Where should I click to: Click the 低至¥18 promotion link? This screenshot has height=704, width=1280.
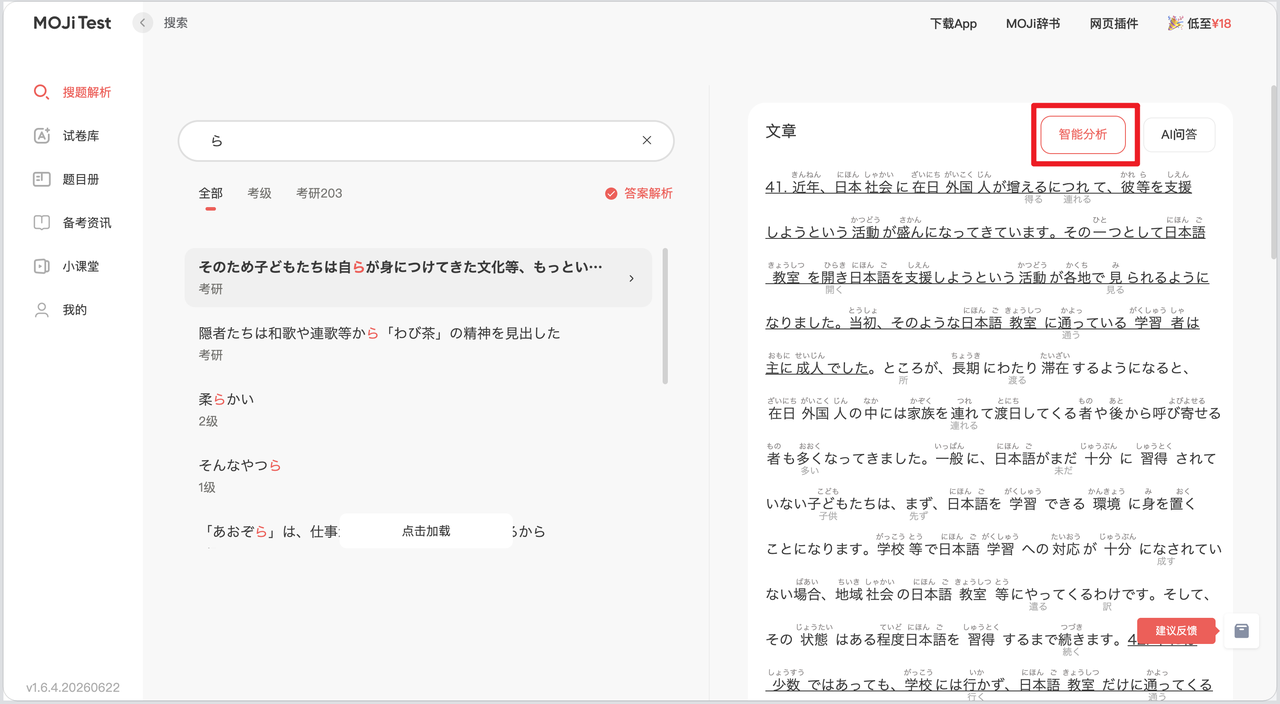tap(1209, 23)
